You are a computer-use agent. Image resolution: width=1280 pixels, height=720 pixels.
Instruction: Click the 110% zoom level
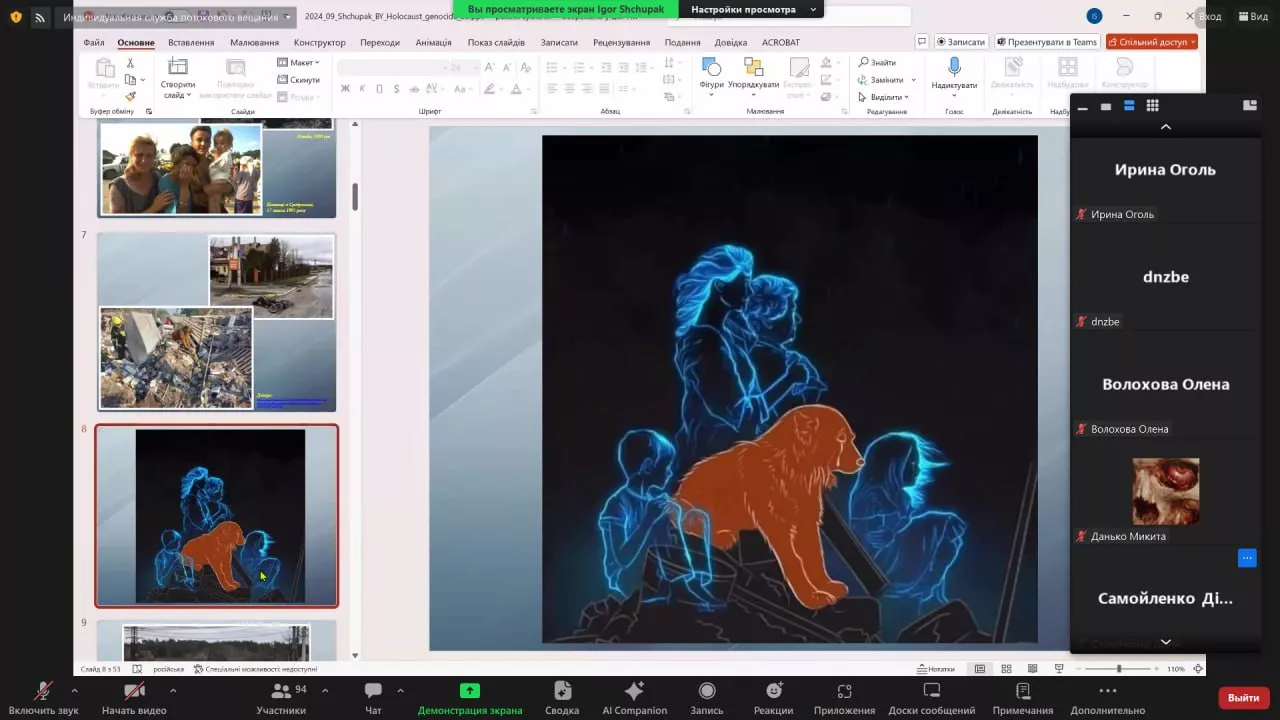click(1176, 669)
